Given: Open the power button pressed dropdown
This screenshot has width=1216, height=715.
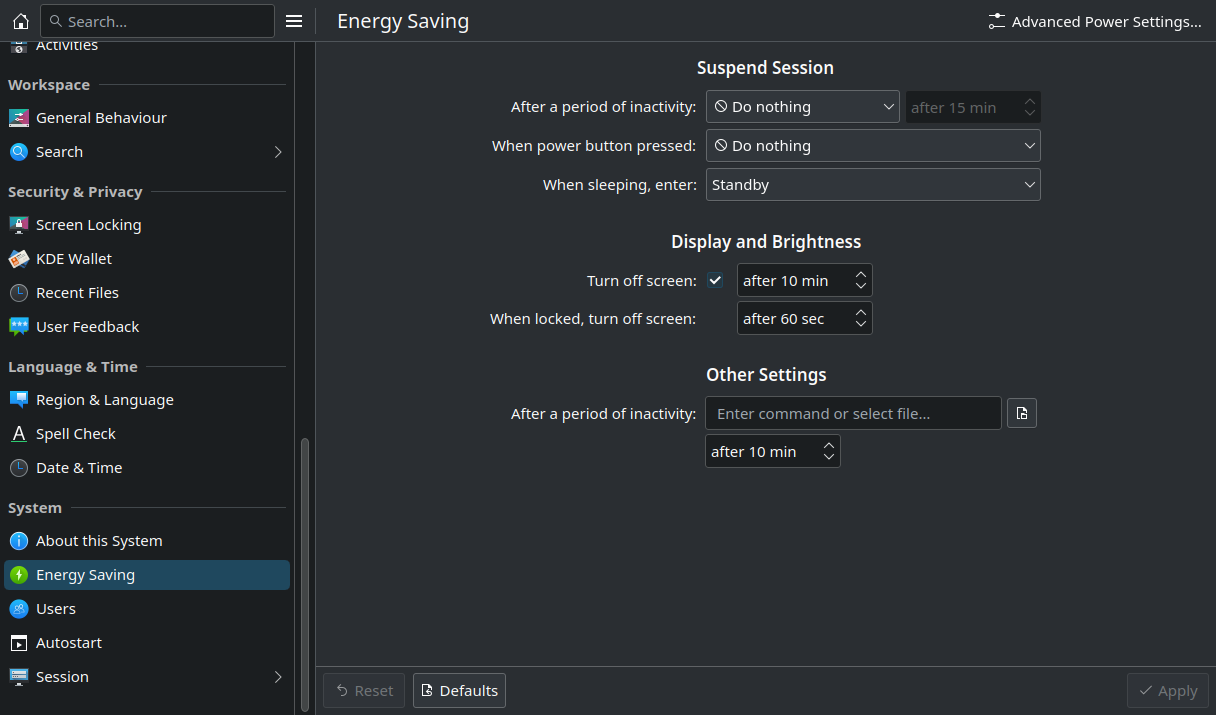Looking at the screenshot, I should pos(873,146).
